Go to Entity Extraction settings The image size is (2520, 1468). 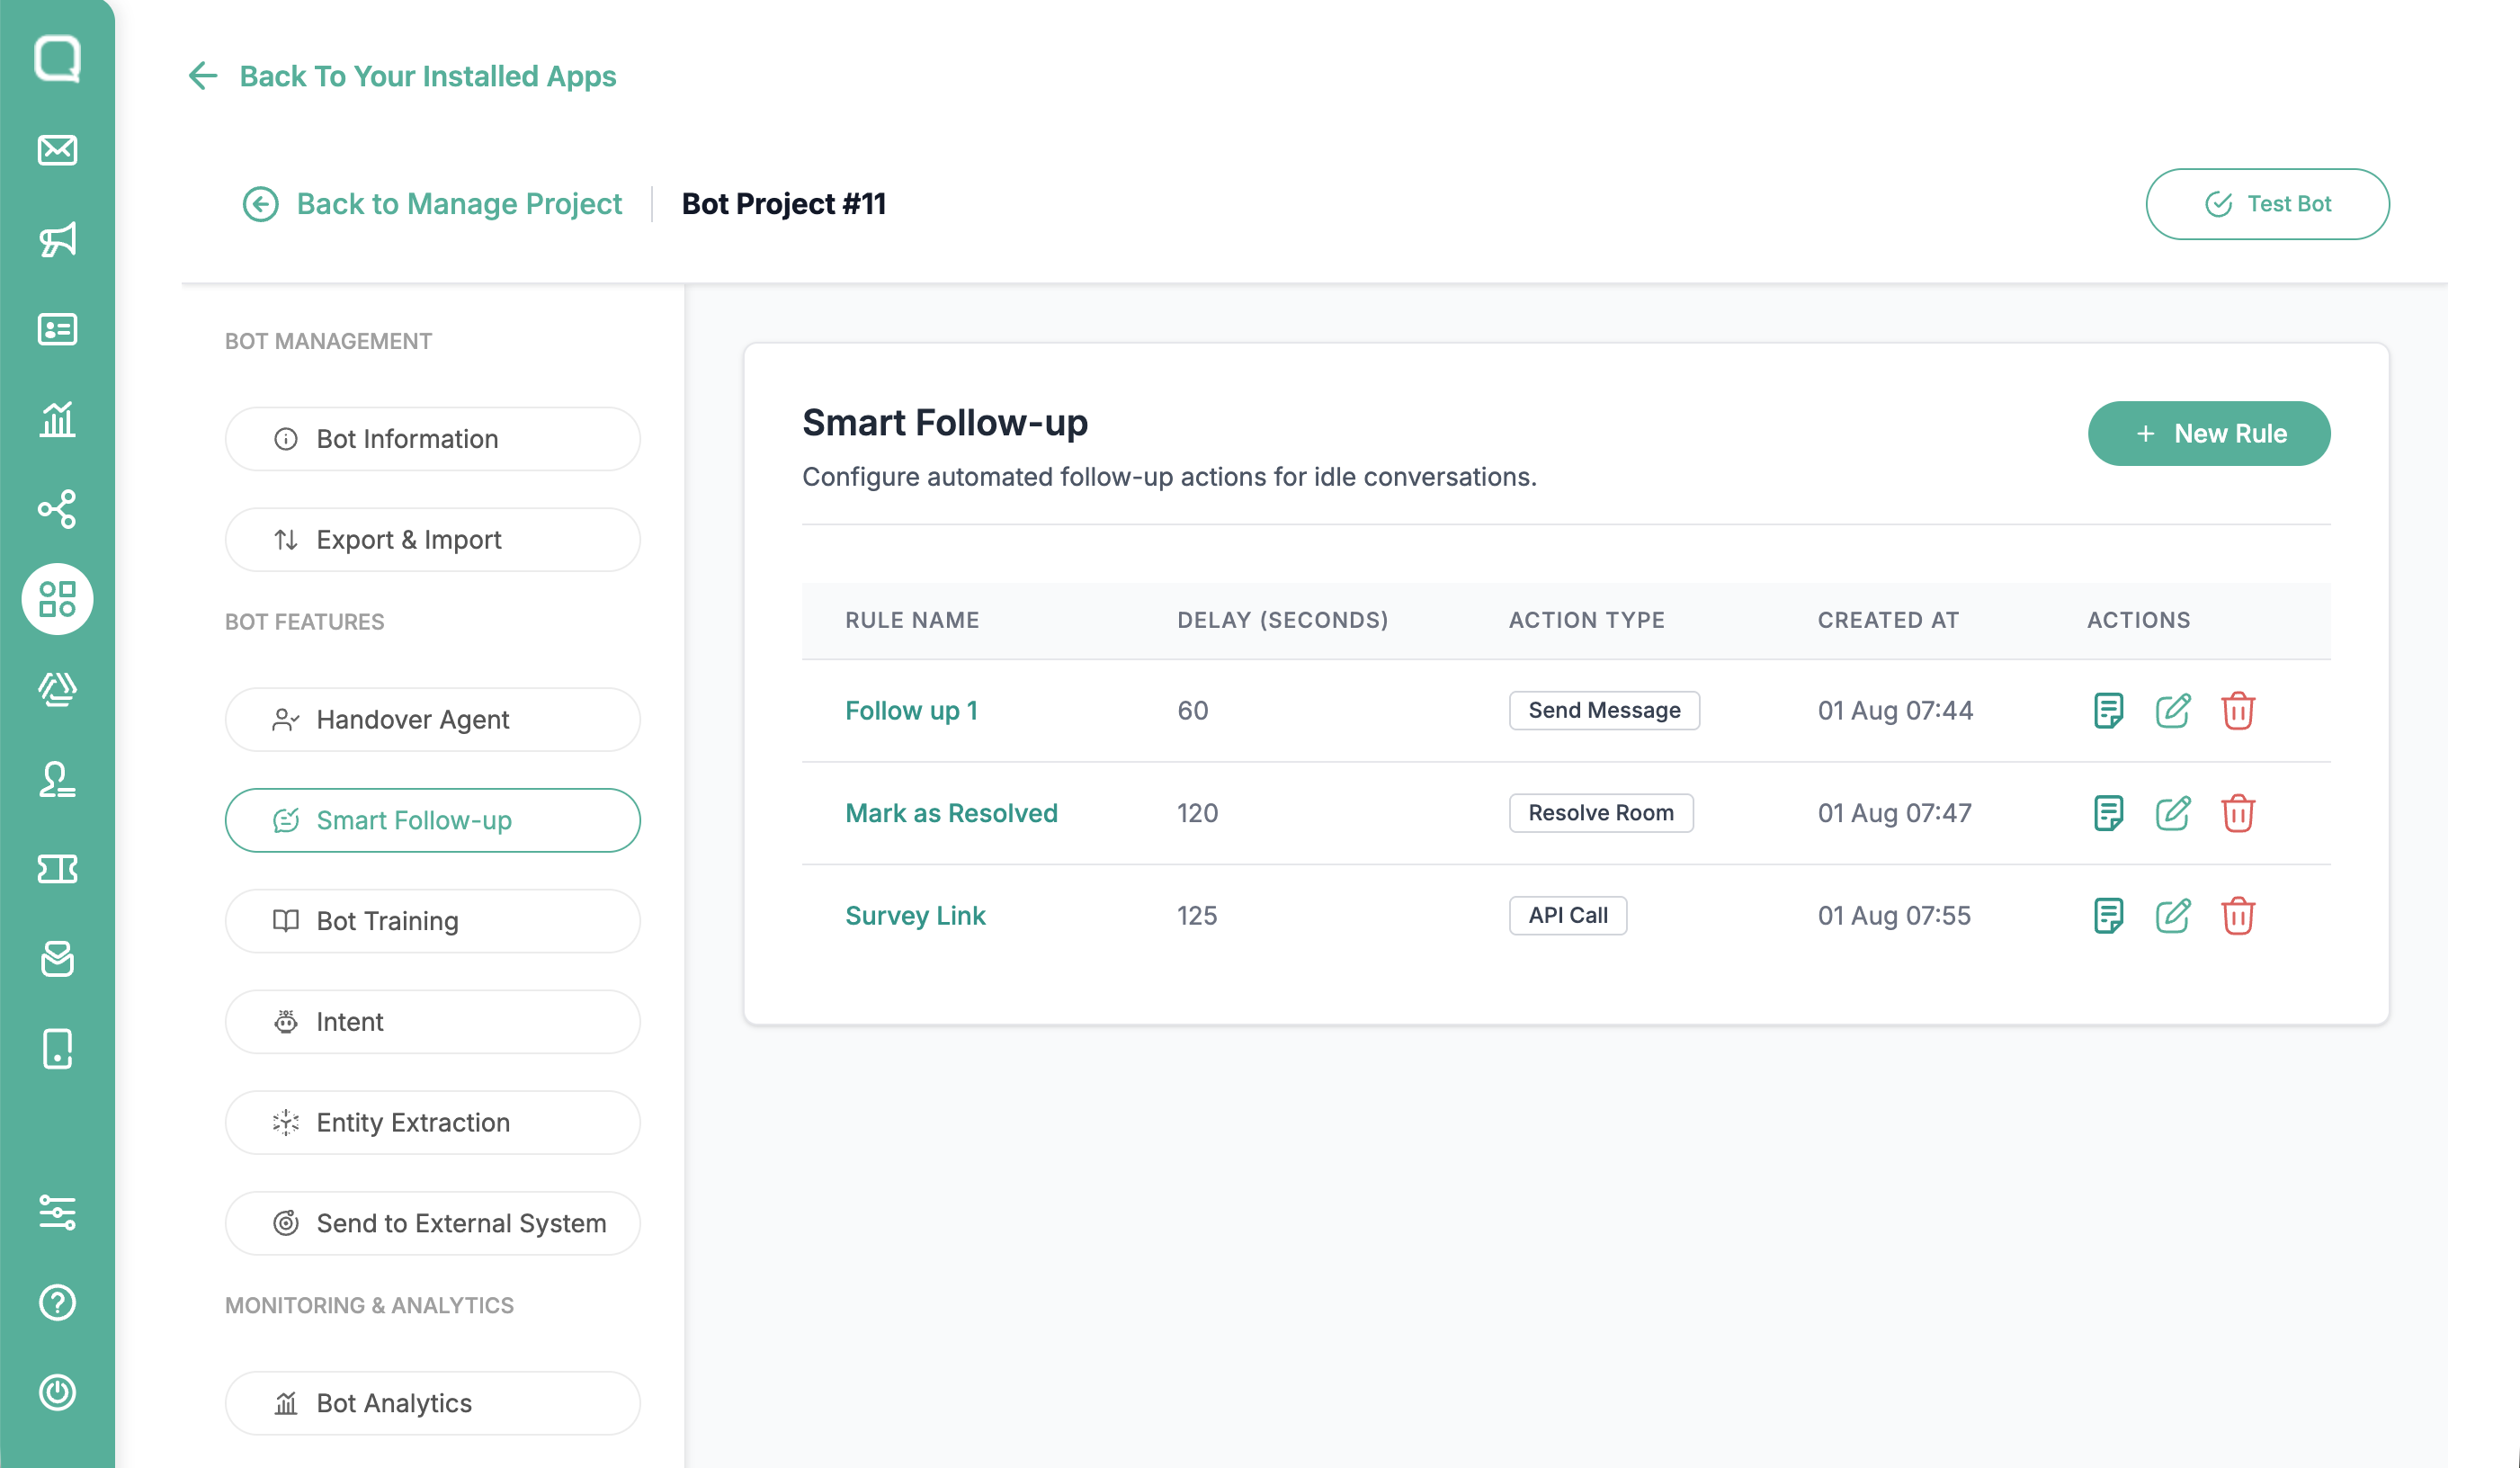pyautogui.click(x=432, y=1123)
